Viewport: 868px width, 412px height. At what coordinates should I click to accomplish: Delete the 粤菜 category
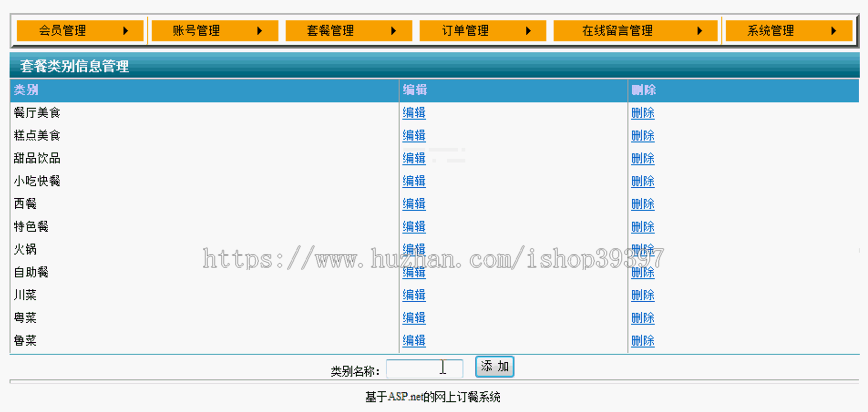[x=643, y=318]
